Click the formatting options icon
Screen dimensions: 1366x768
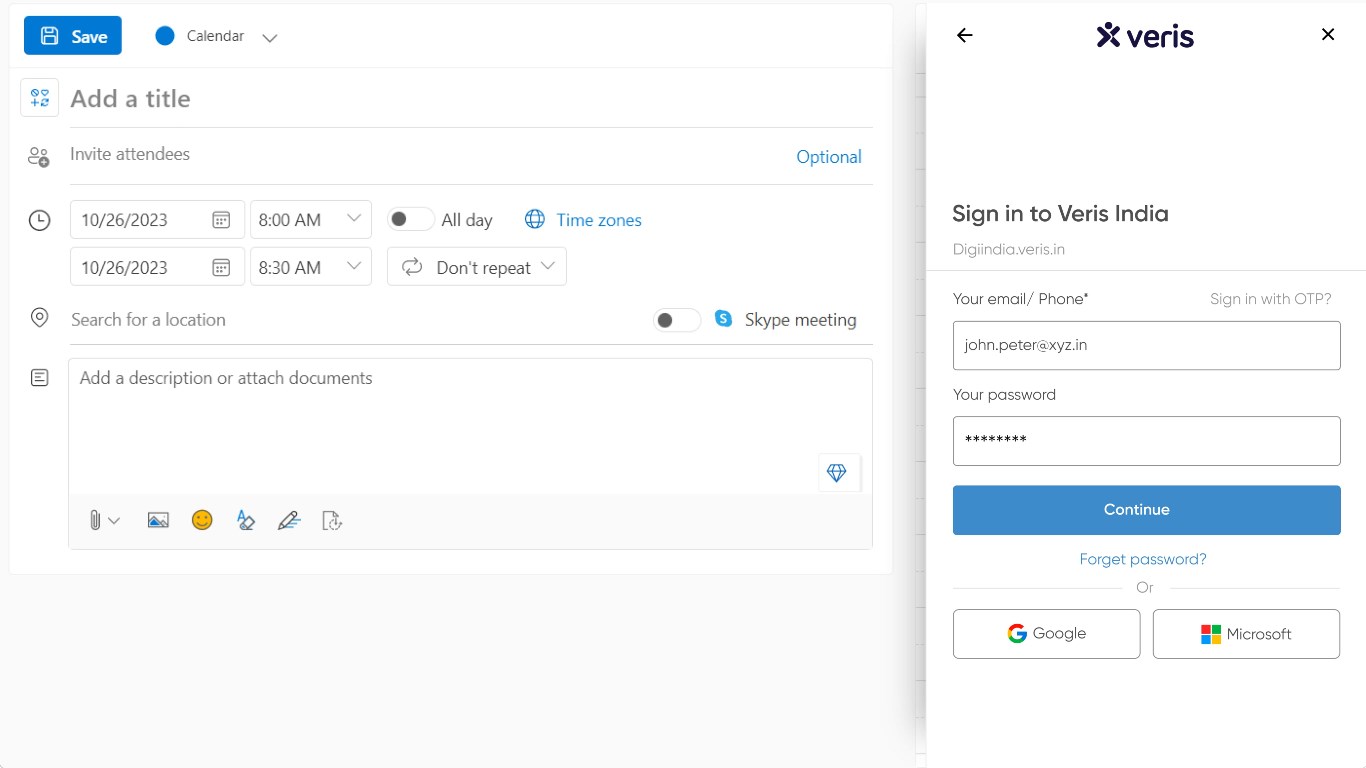(x=245, y=520)
